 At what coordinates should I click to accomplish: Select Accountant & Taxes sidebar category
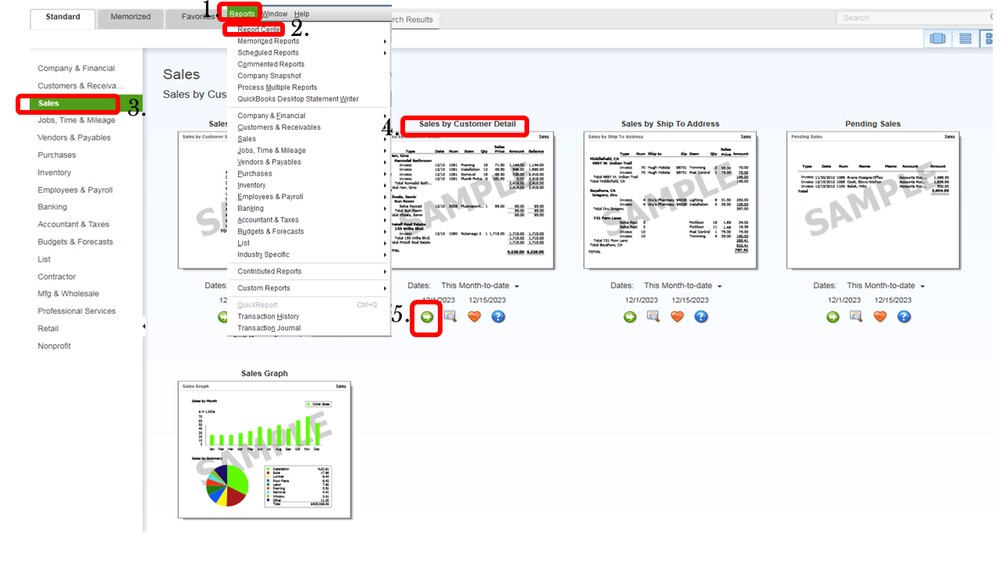73,224
